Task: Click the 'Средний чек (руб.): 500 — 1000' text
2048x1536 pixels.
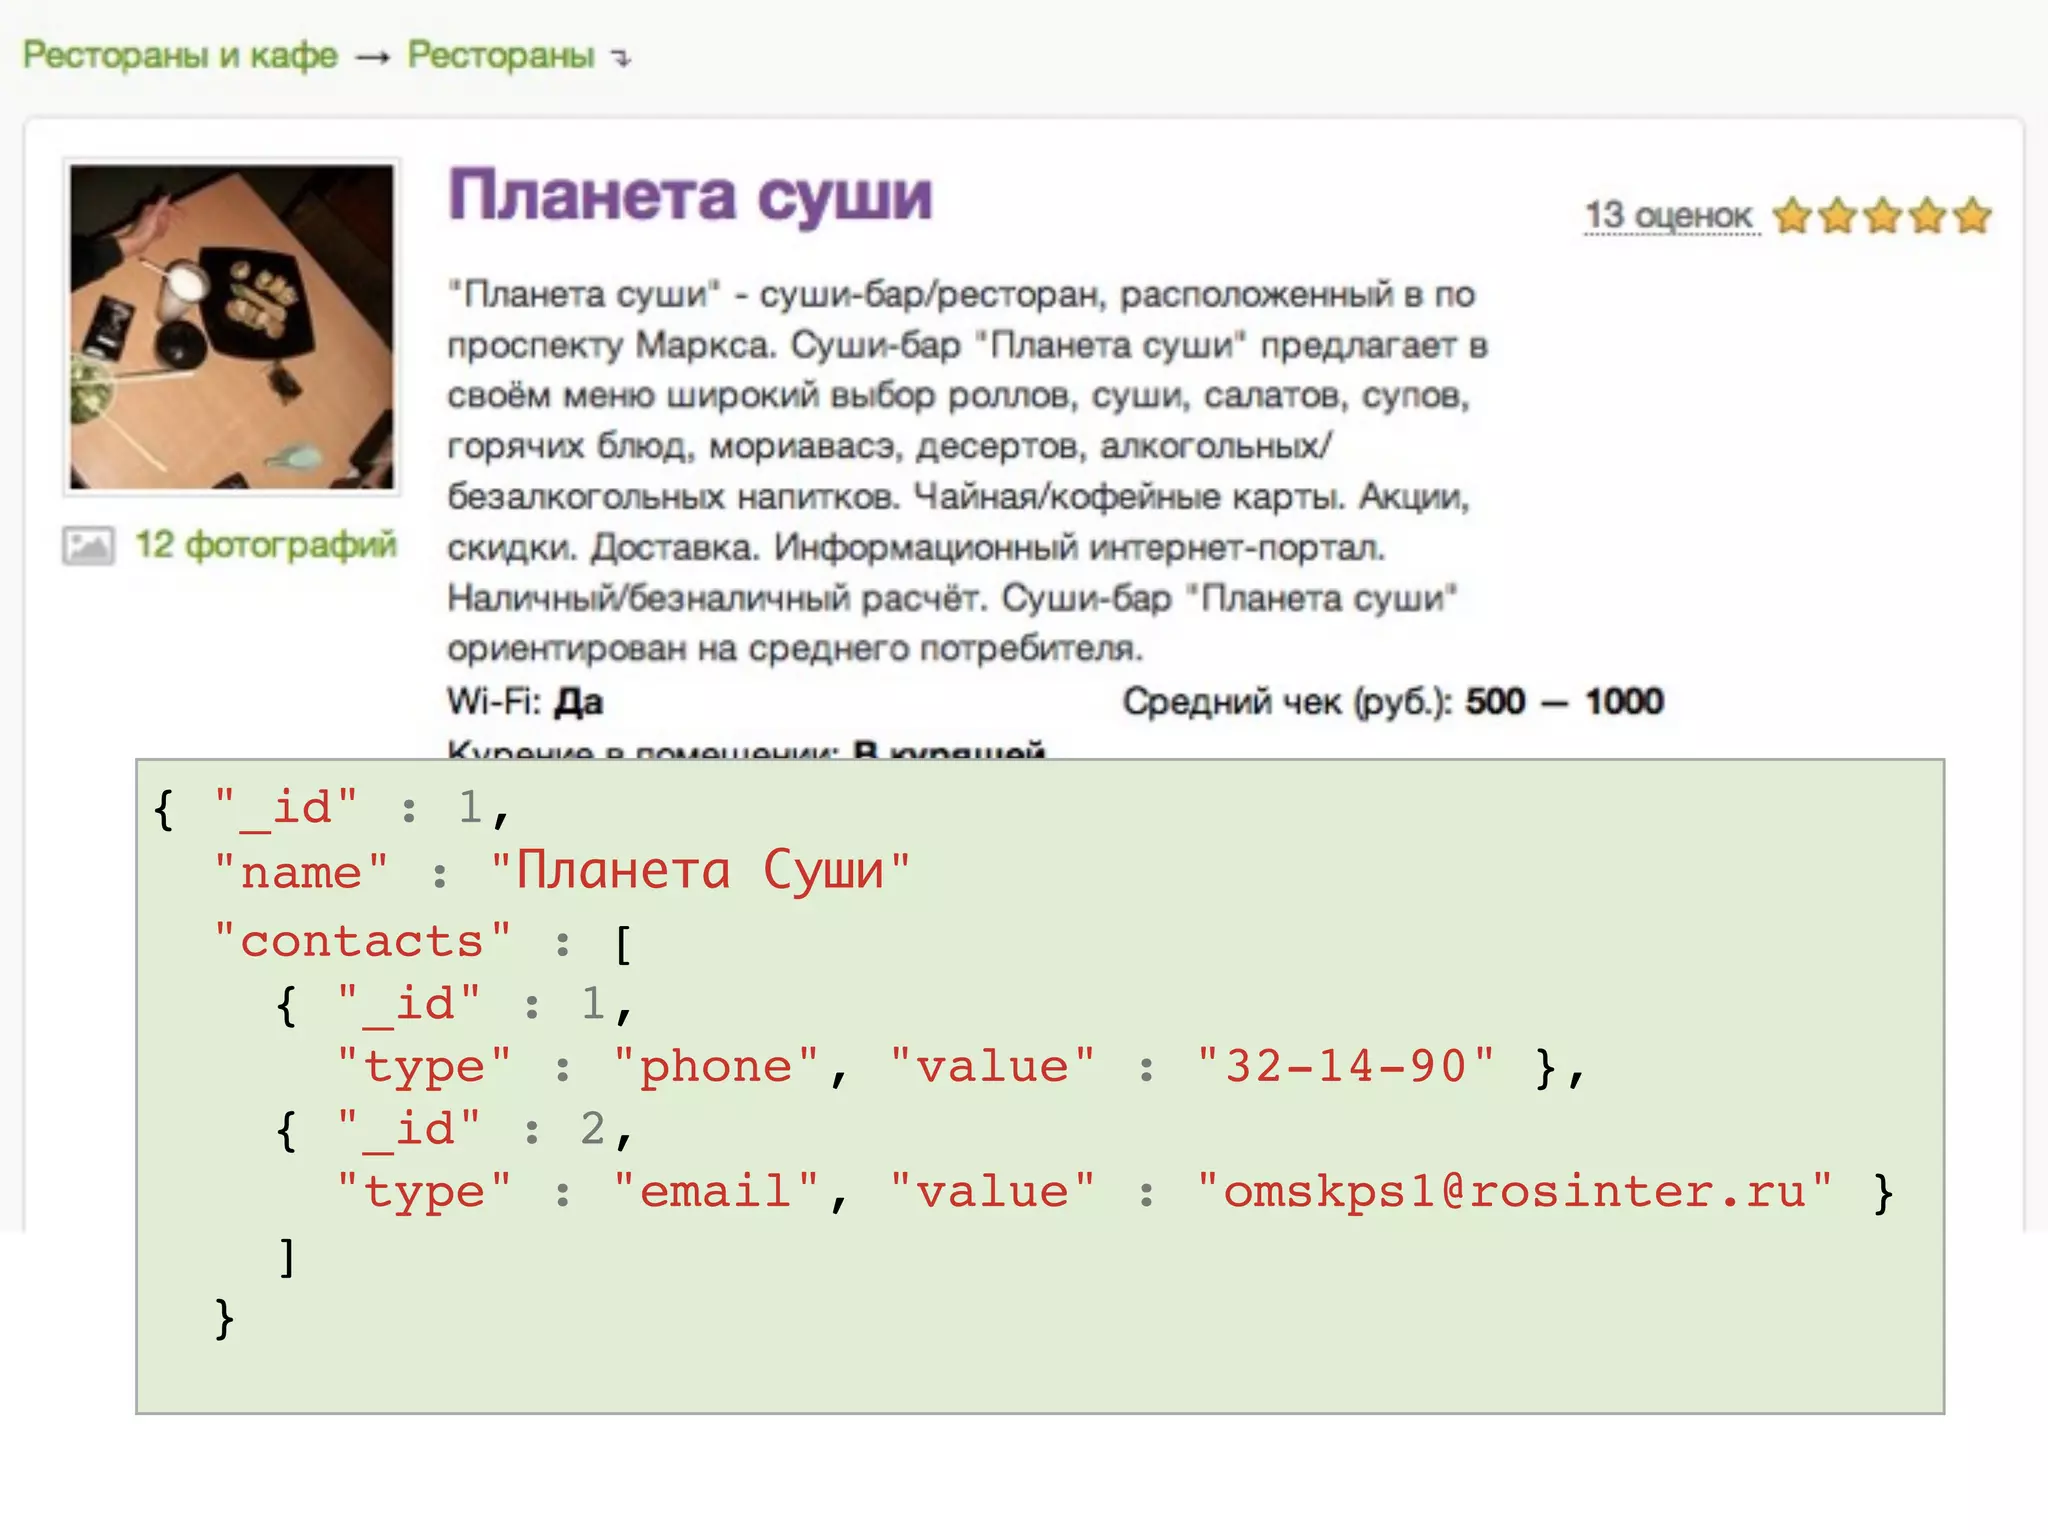Action: coord(1393,702)
